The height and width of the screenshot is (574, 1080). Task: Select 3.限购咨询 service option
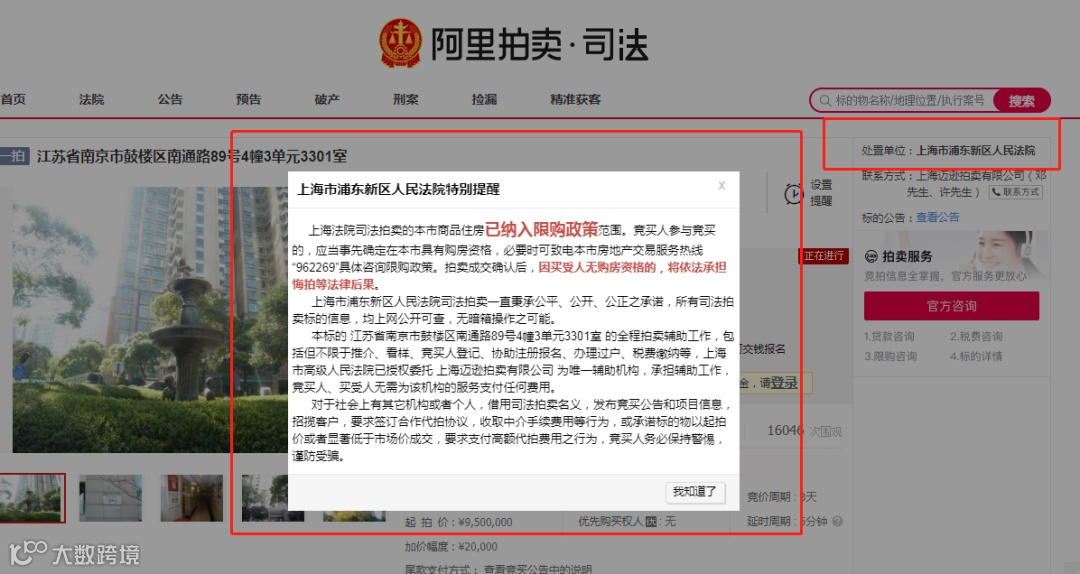coord(890,356)
